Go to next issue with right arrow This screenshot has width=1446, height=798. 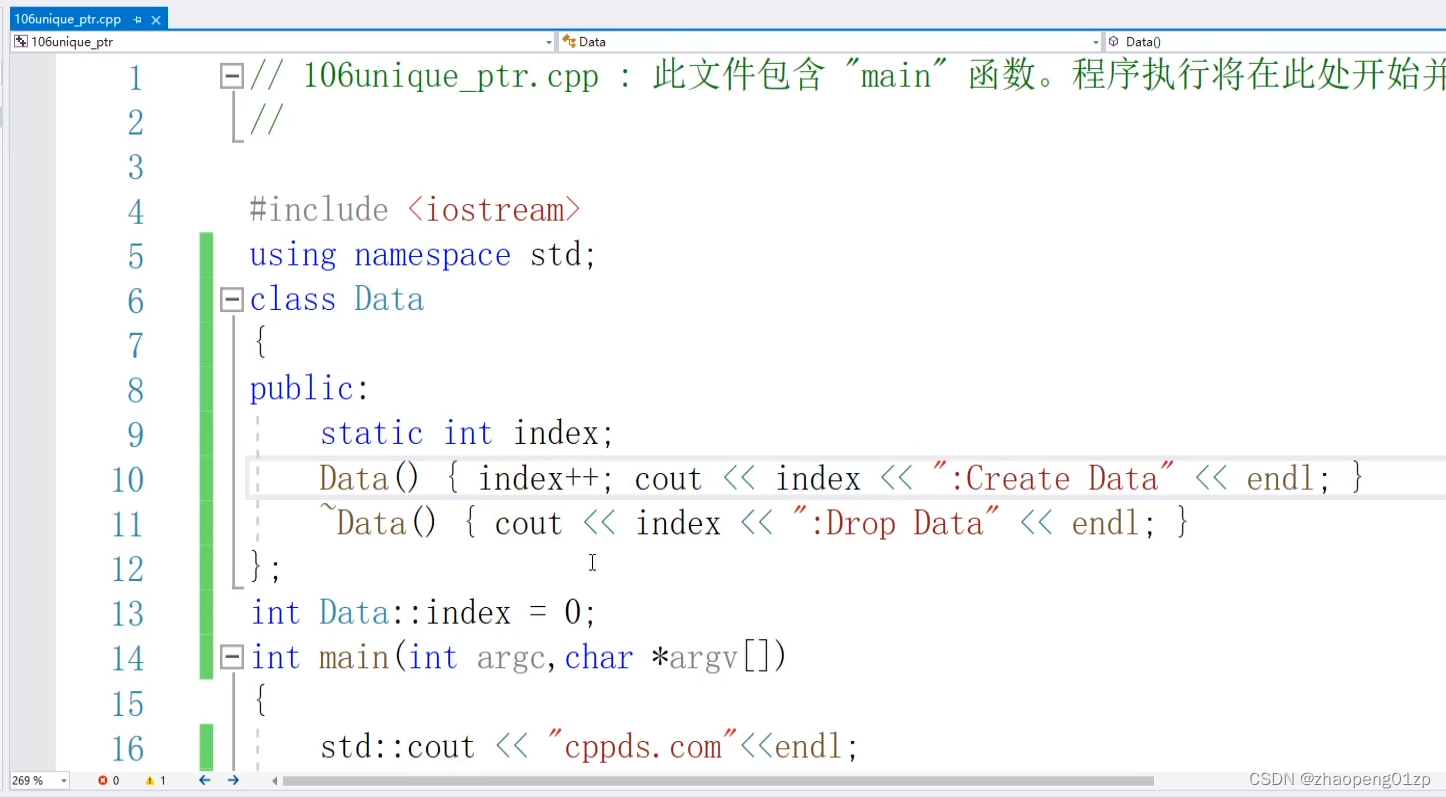click(233, 780)
